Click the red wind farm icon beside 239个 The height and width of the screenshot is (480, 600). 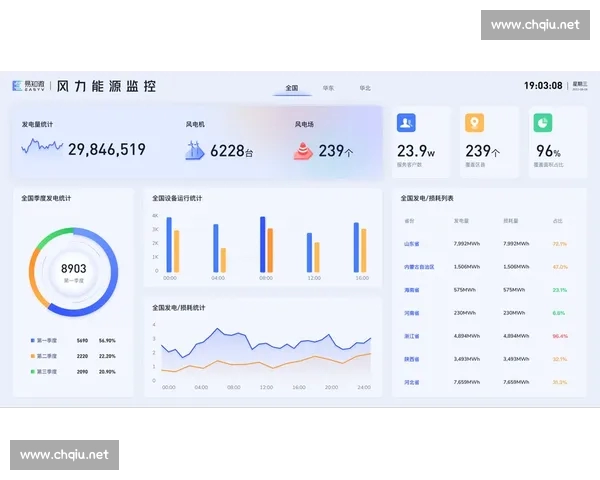(303, 151)
